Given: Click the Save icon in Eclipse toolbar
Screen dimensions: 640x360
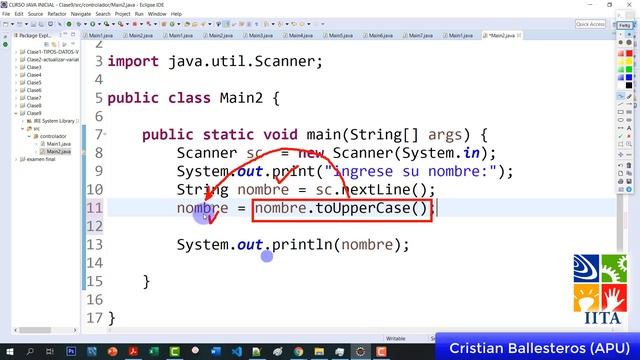Looking at the screenshot, I should [x=33, y=24].
